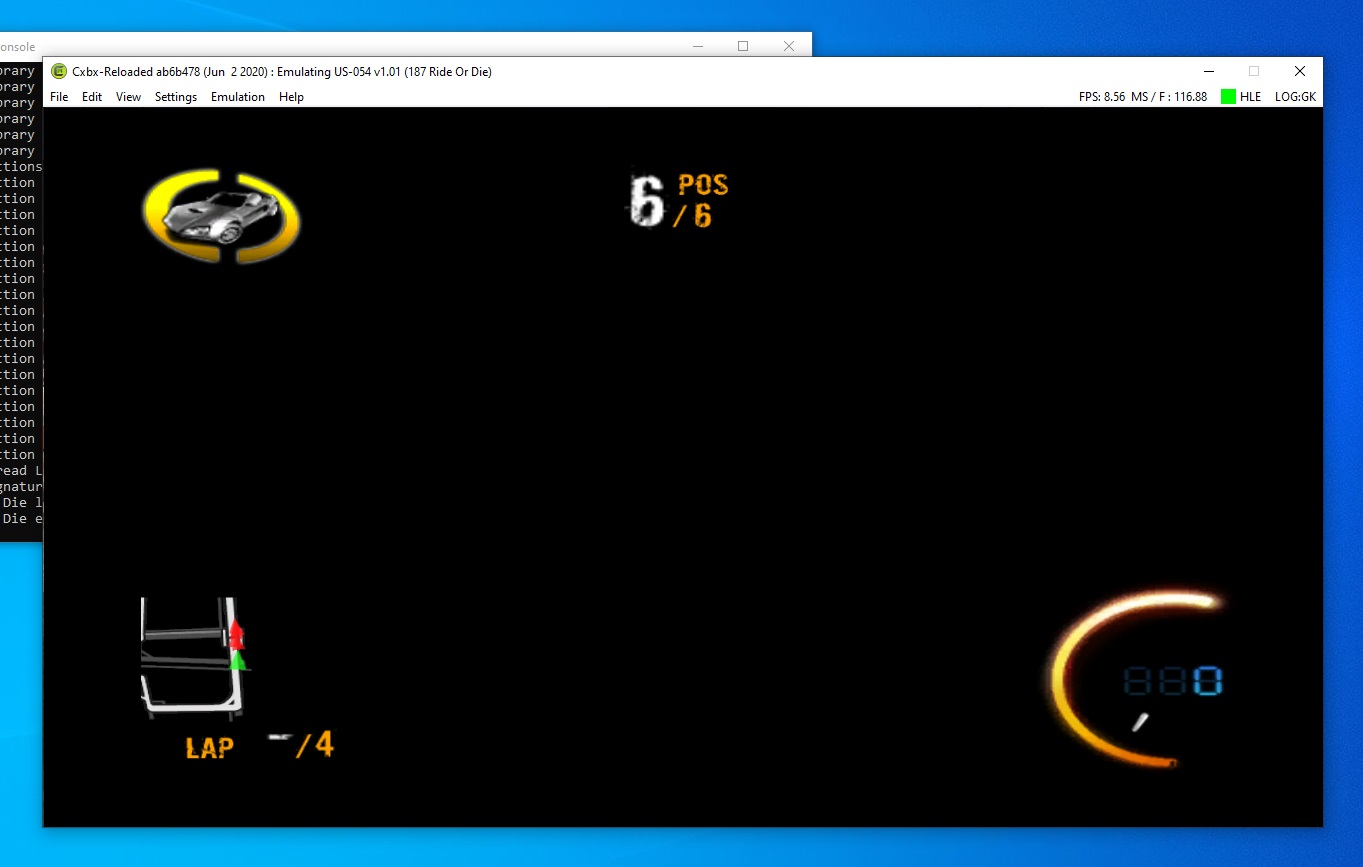Open the File menu
The image size is (1363, 867).
pos(59,97)
